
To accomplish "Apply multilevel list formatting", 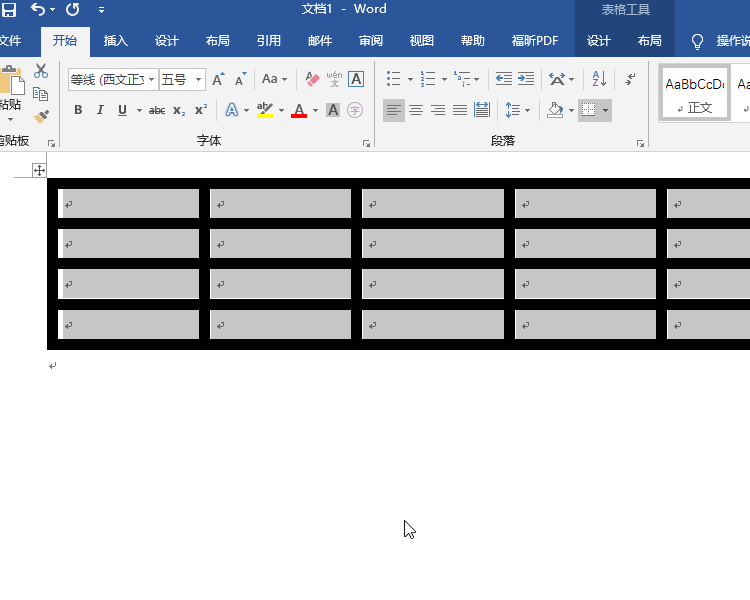I will click(463, 79).
